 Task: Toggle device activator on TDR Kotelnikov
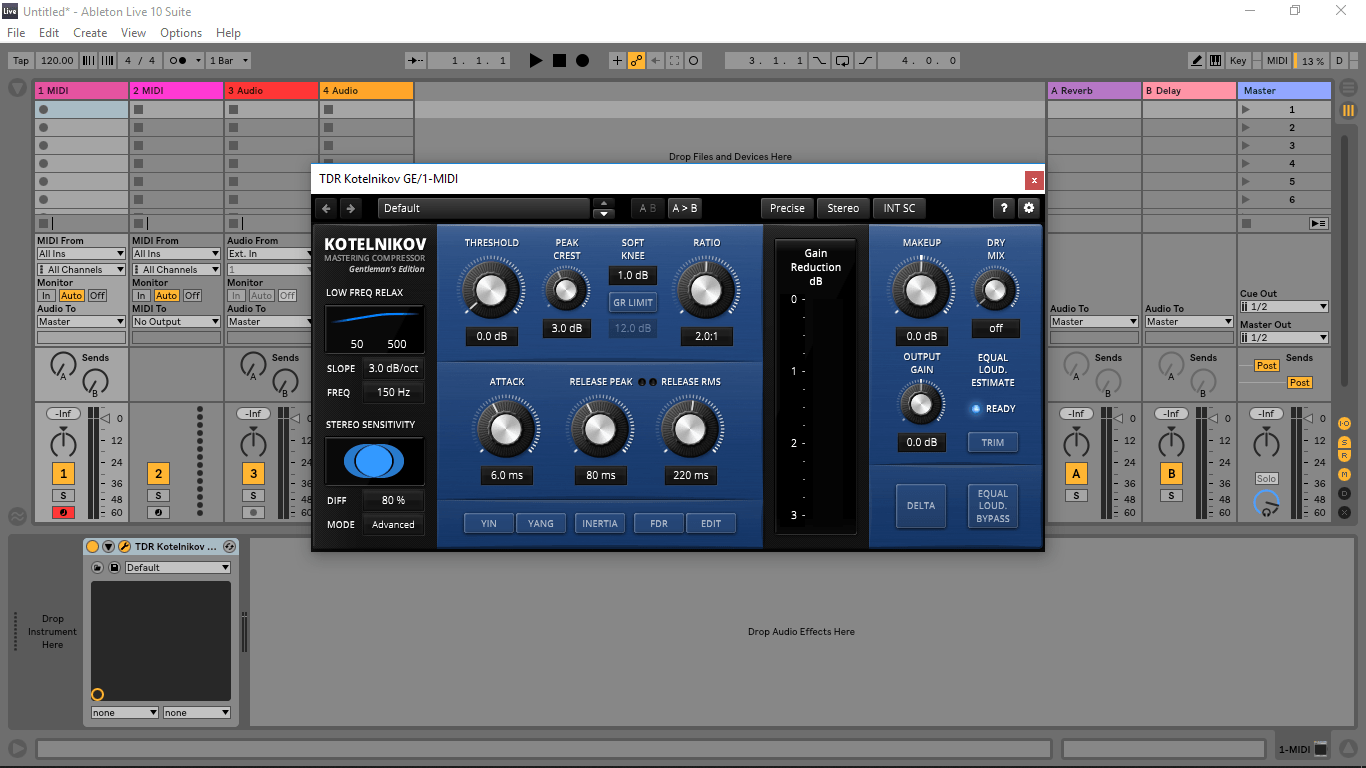coord(93,547)
